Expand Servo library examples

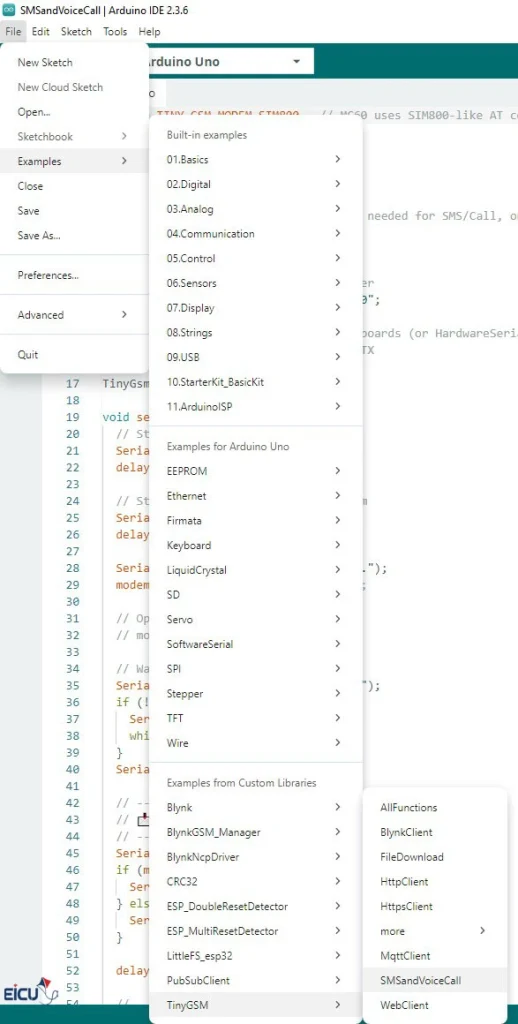point(255,619)
